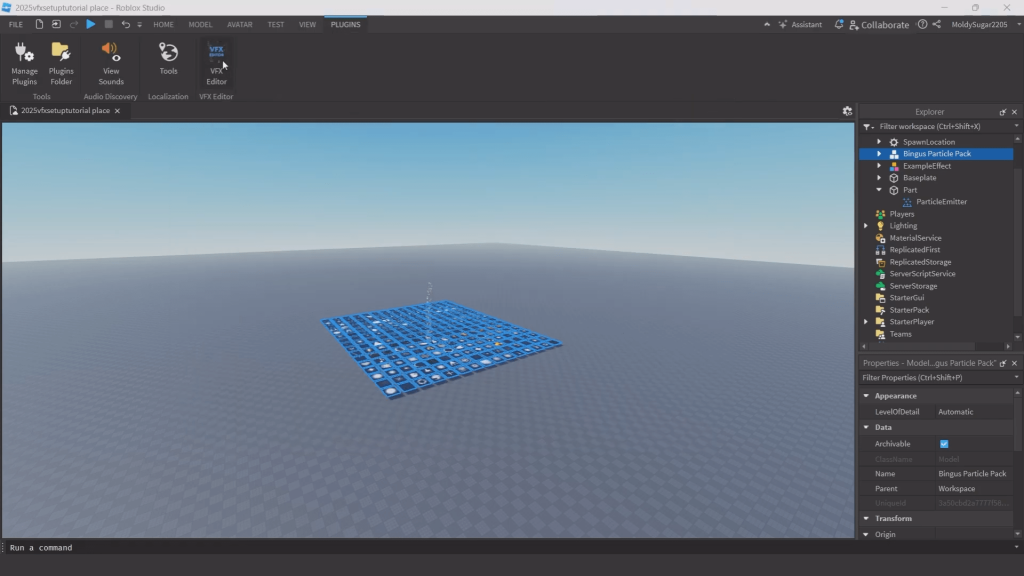Viewport: 1024px width, 576px height.
Task: Start playtest with the Play button
Action: pos(91,24)
